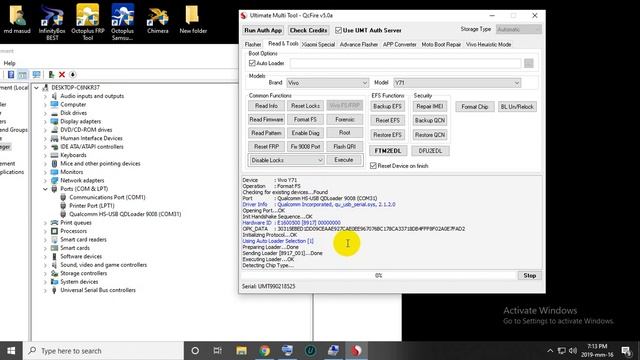Click the 0% progress bar
This screenshot has width=640, height=360.
click(x=379, y=276)
